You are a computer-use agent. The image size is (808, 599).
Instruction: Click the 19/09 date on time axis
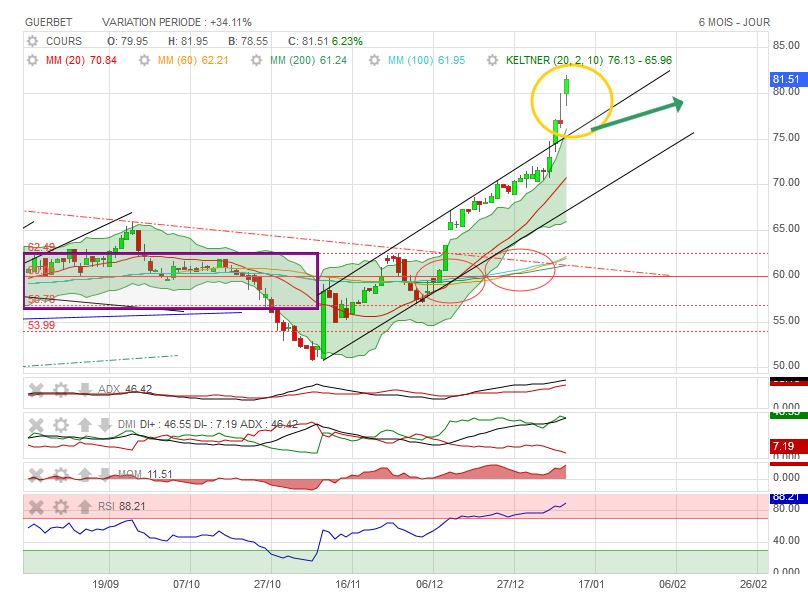point(106,584)
